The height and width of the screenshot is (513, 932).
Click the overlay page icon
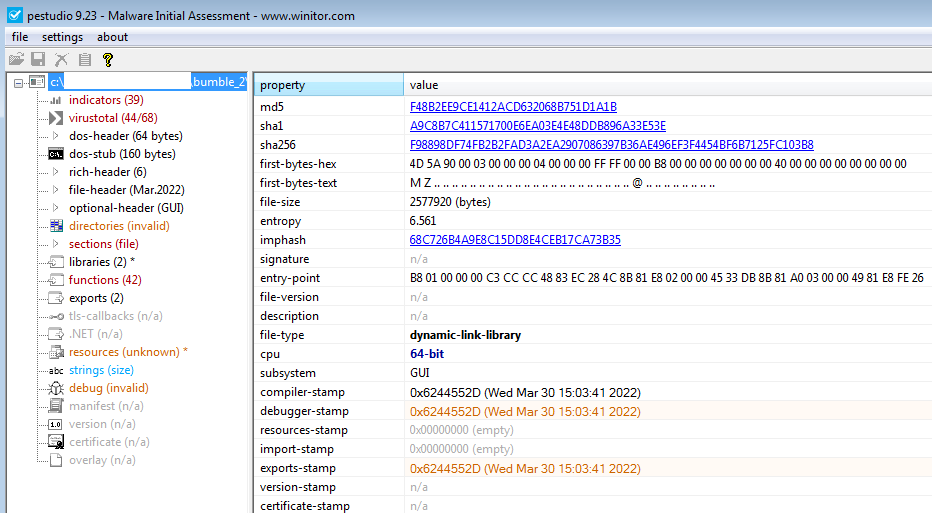pos(56,460)
